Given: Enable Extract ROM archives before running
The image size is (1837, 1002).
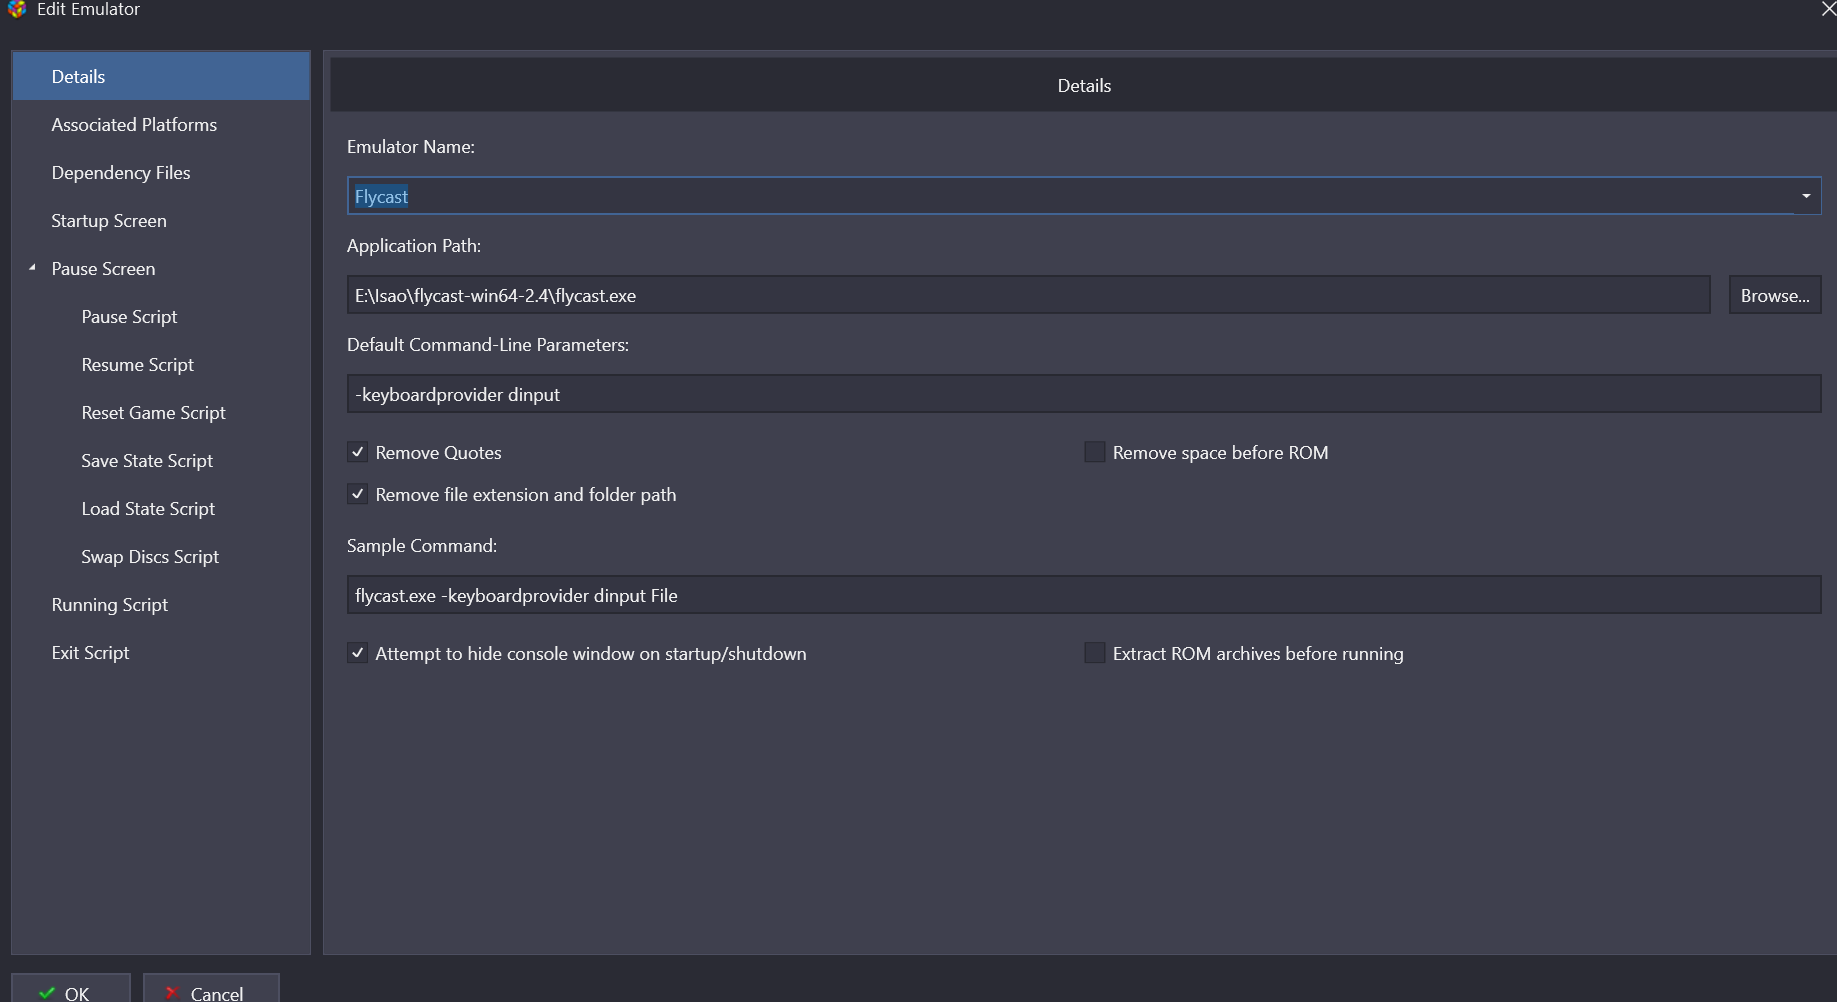Looking at the screenshot, I should point(1095,653).
